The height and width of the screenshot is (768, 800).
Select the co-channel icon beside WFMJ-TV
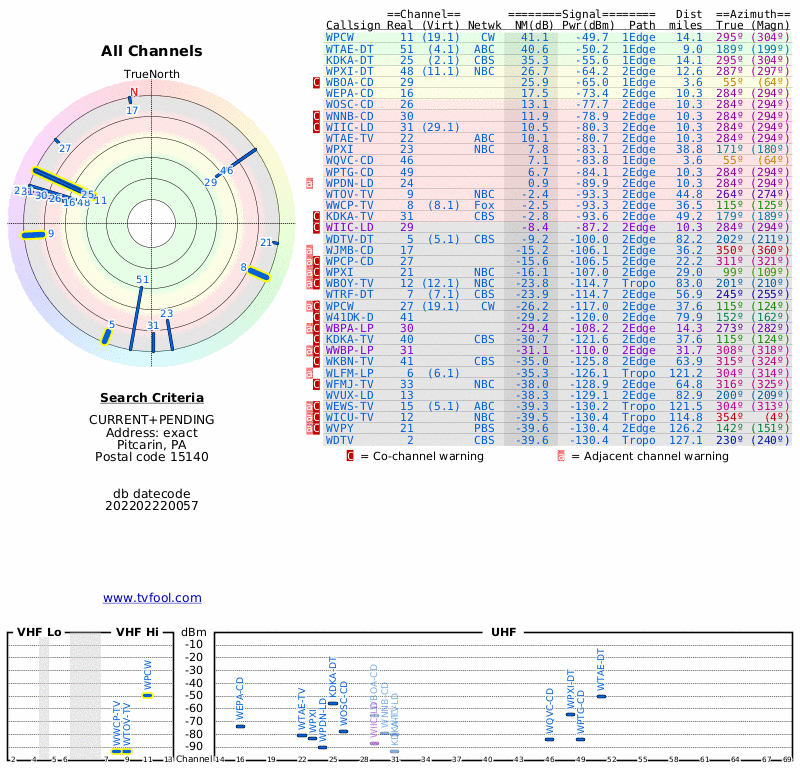(x=316, y=384)
